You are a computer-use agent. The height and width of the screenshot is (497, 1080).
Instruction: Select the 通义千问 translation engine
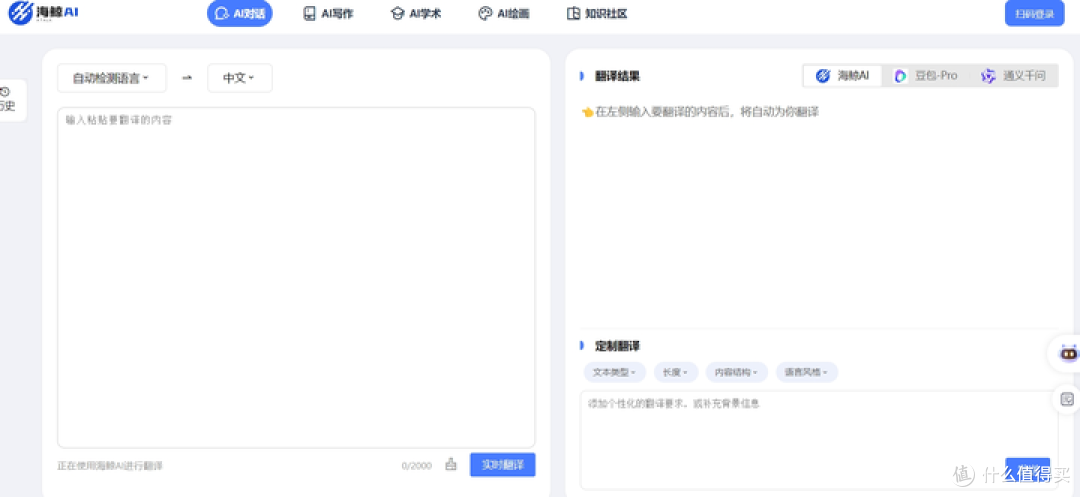pos(1013,76)
